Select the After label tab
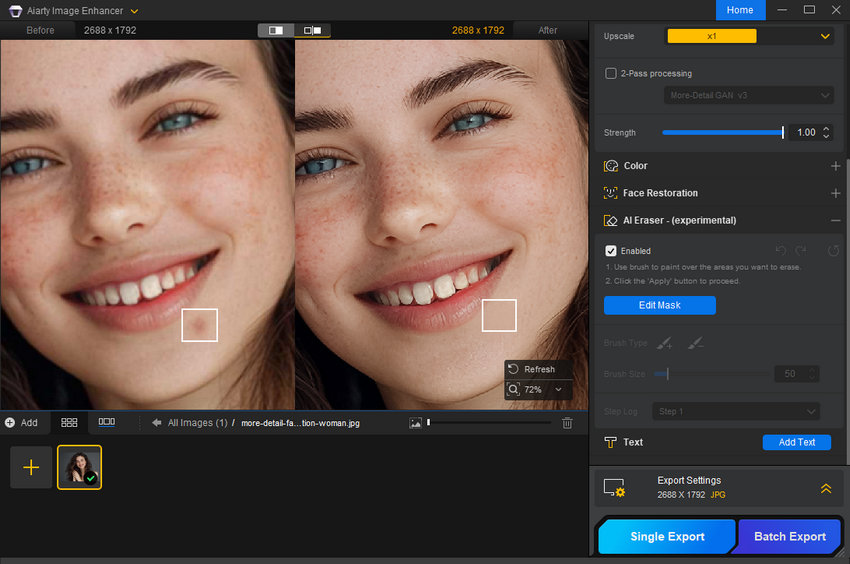The height and width of the screenshot is (564, 850). tap(548, 30)
